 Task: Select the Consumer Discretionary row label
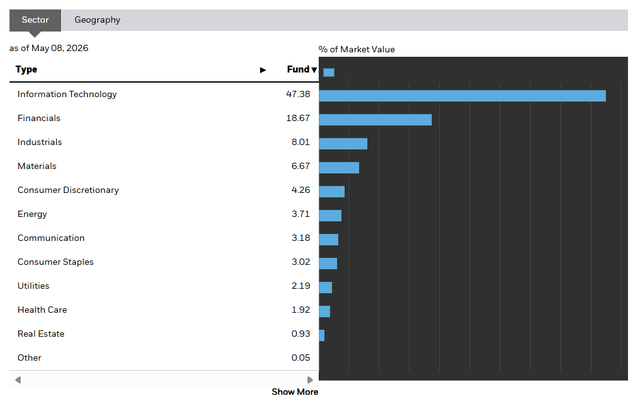point(68,190)
